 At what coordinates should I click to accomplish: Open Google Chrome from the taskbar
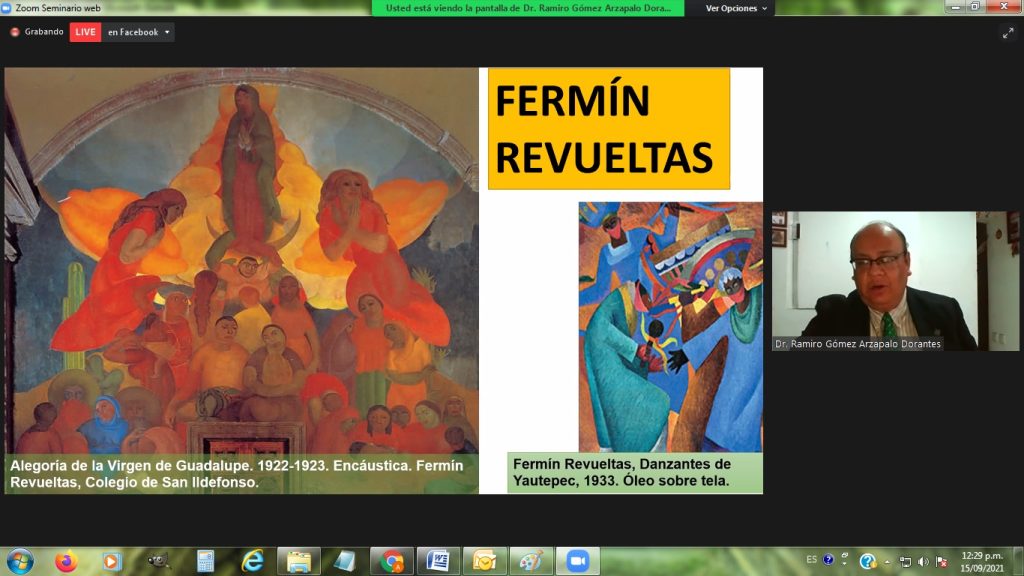click(x=392, y=561)
